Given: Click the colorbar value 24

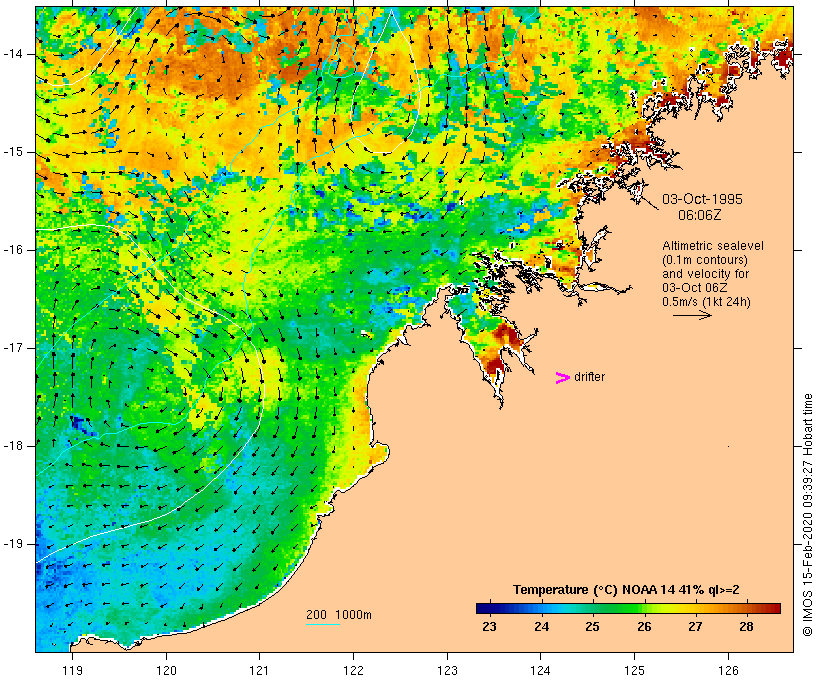Looking at the screenshot, I should tap(542, 627).
